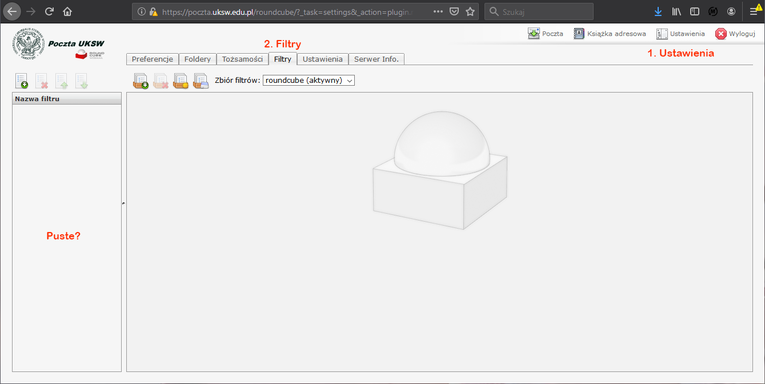Click the add new filter icon
Viewport: 765px width, 384px height.
coord(21,81)
